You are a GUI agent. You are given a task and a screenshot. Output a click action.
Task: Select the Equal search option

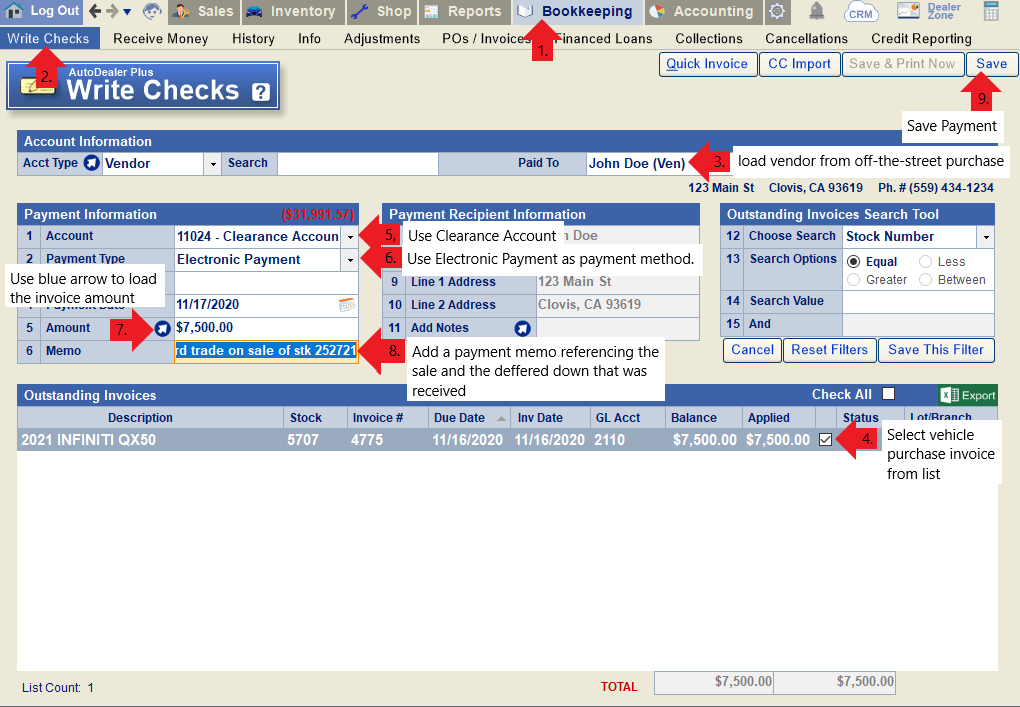point(853,261)
